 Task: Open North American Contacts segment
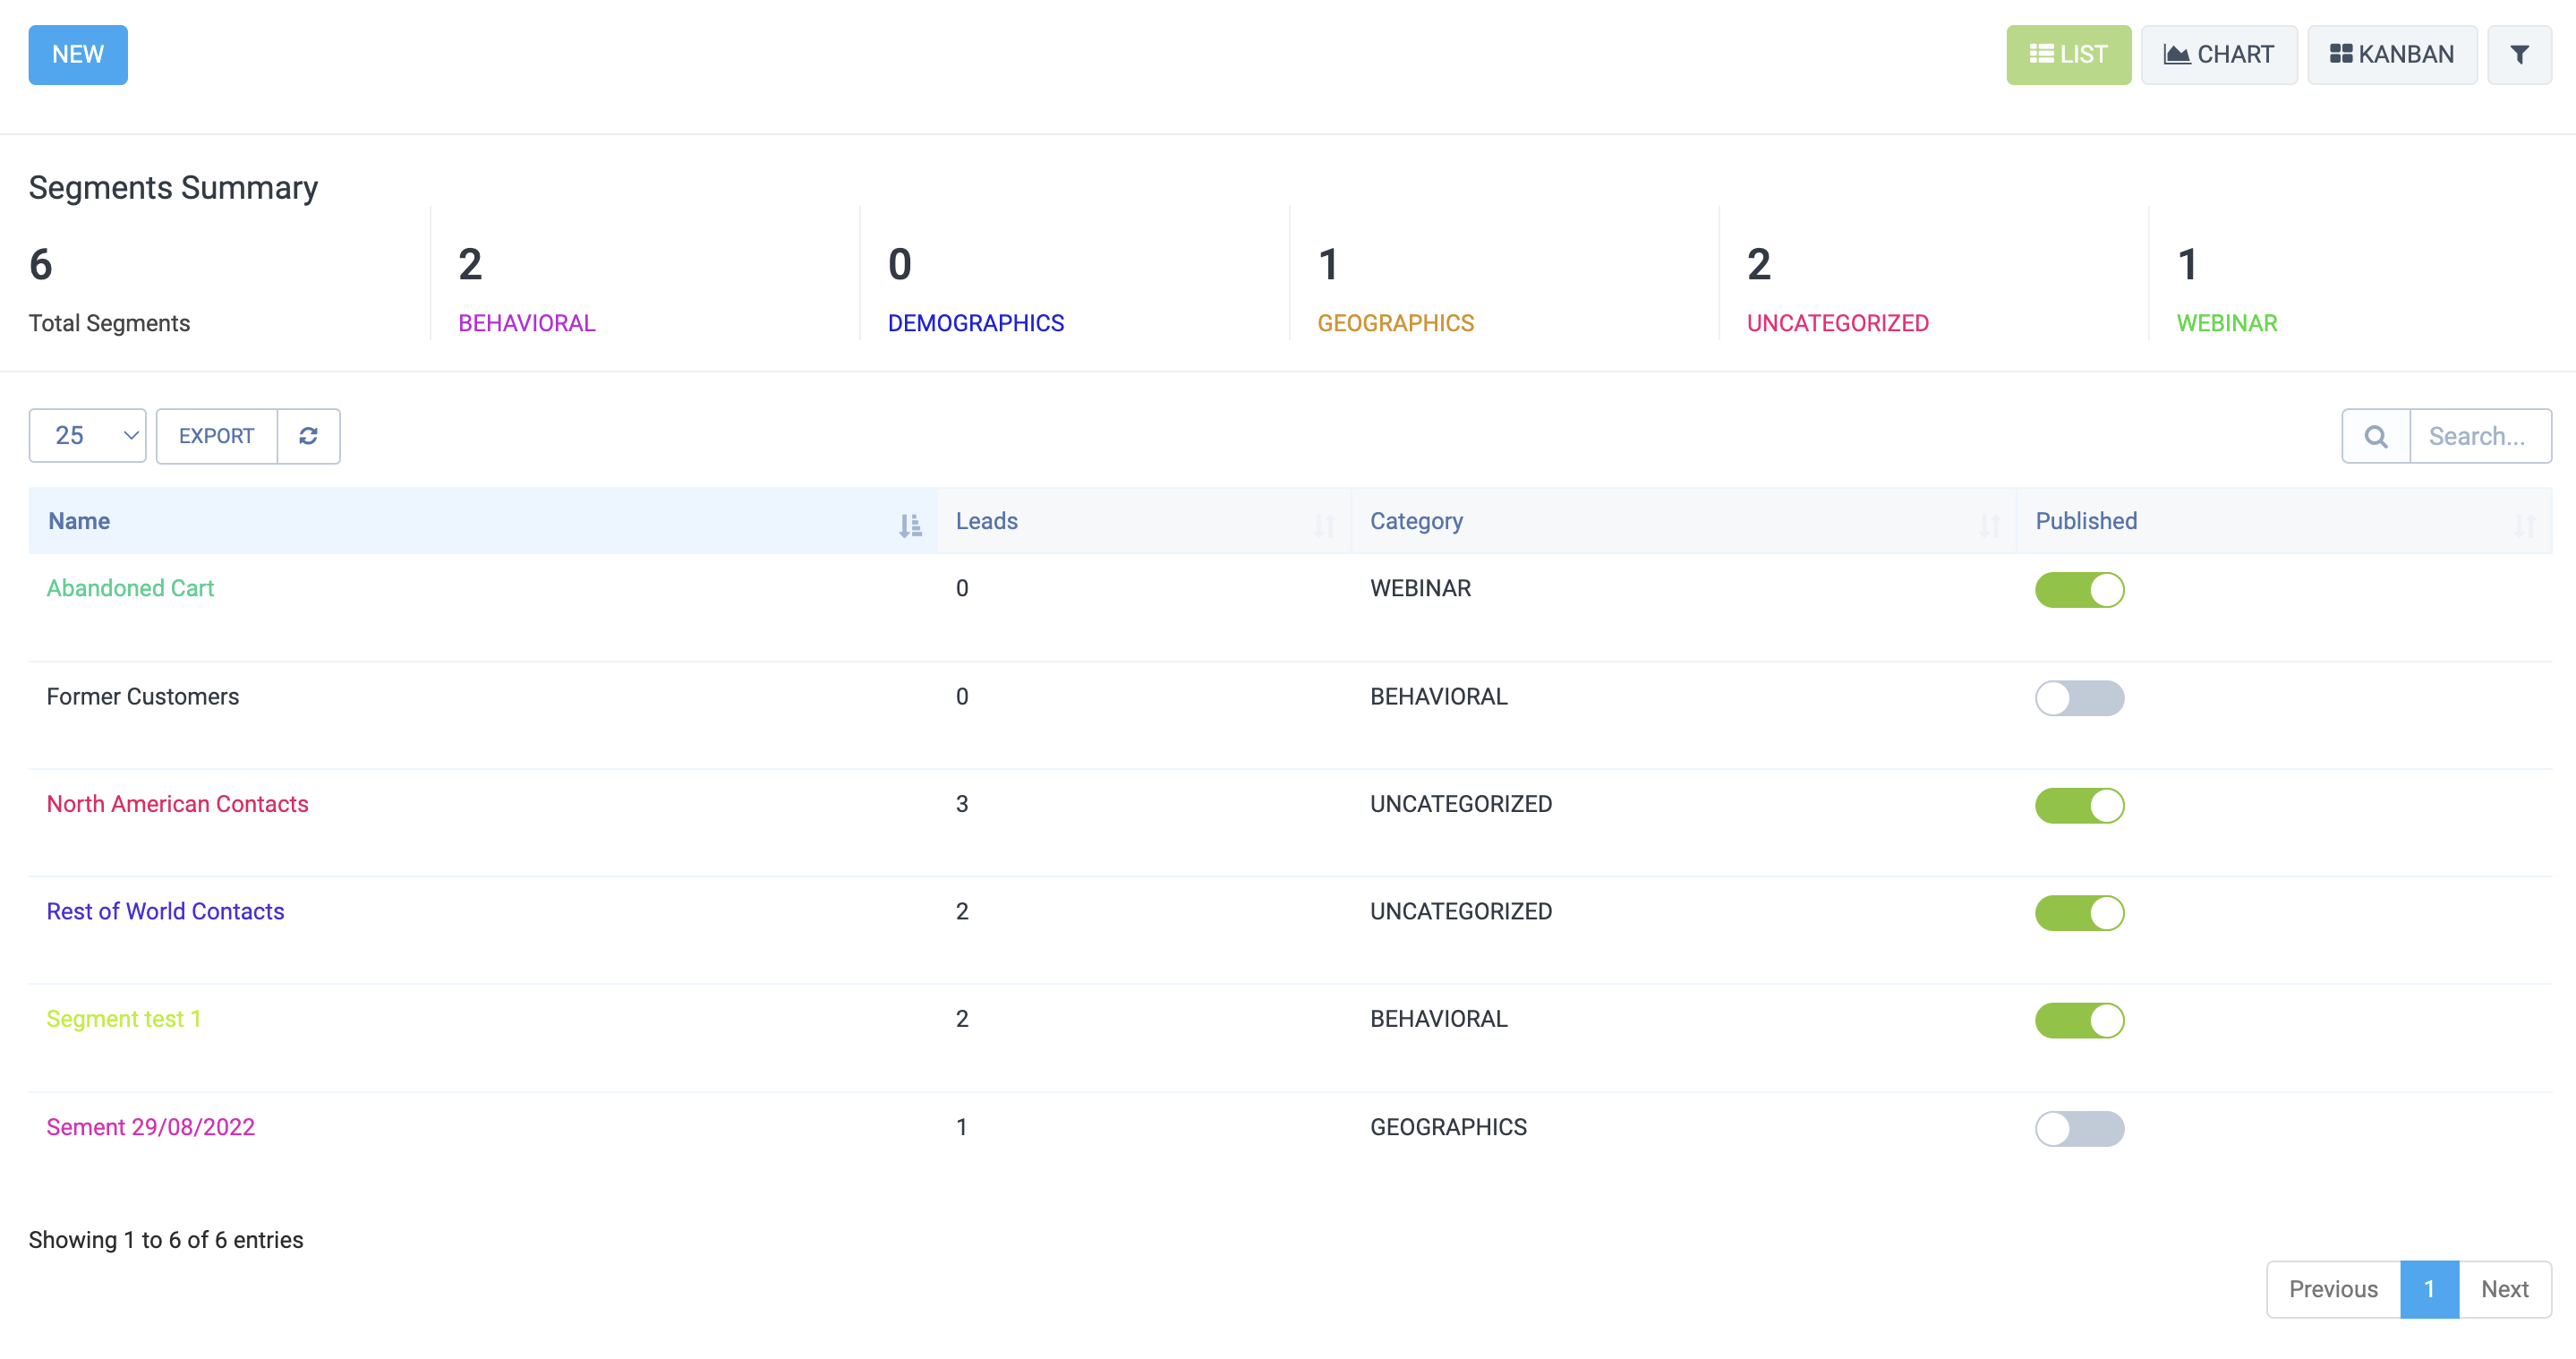(x=177, y=804)
